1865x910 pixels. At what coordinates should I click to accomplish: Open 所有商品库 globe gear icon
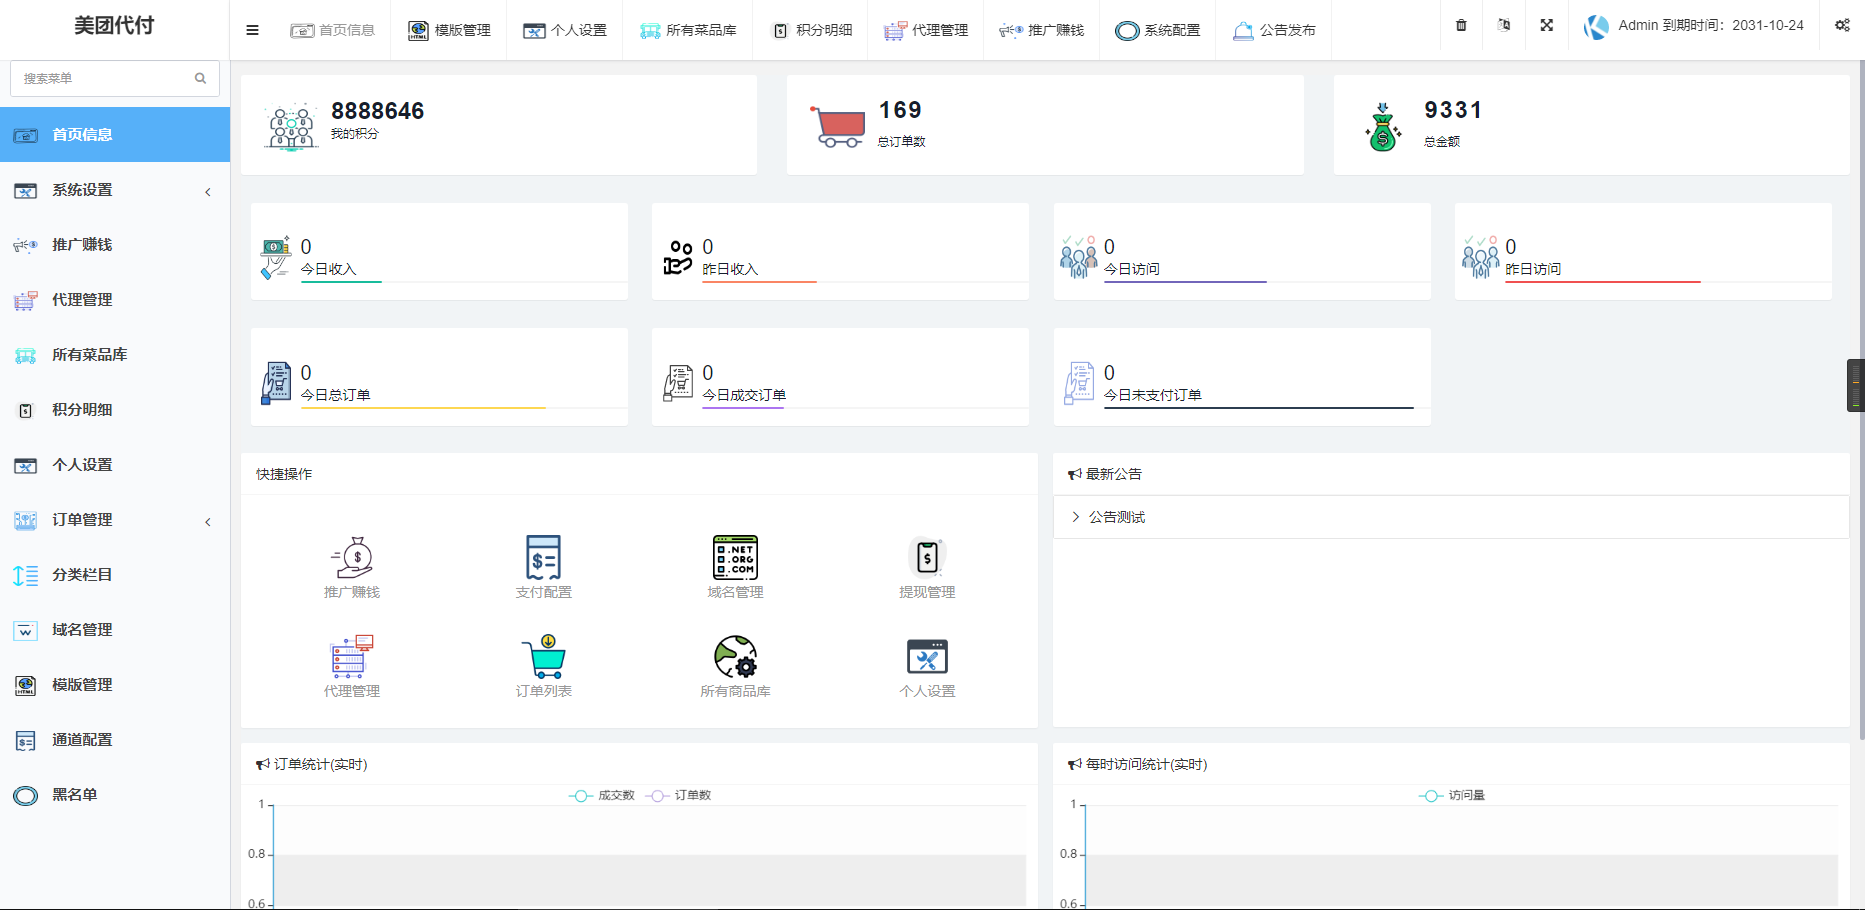click(x=735, y=657)
